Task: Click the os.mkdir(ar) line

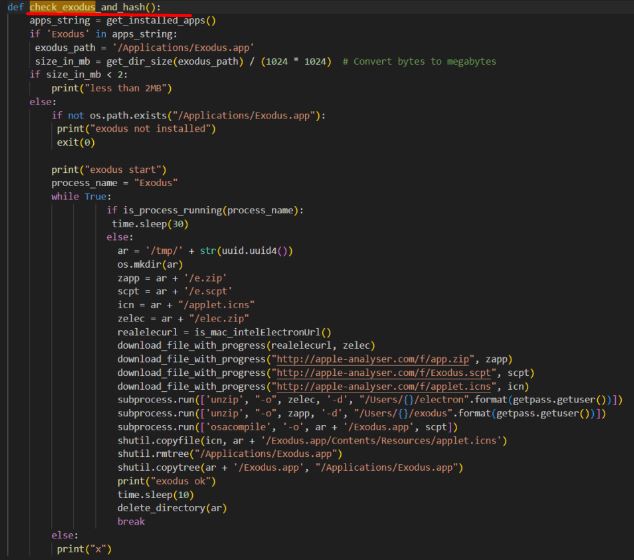Action: (x=150, y=264)
